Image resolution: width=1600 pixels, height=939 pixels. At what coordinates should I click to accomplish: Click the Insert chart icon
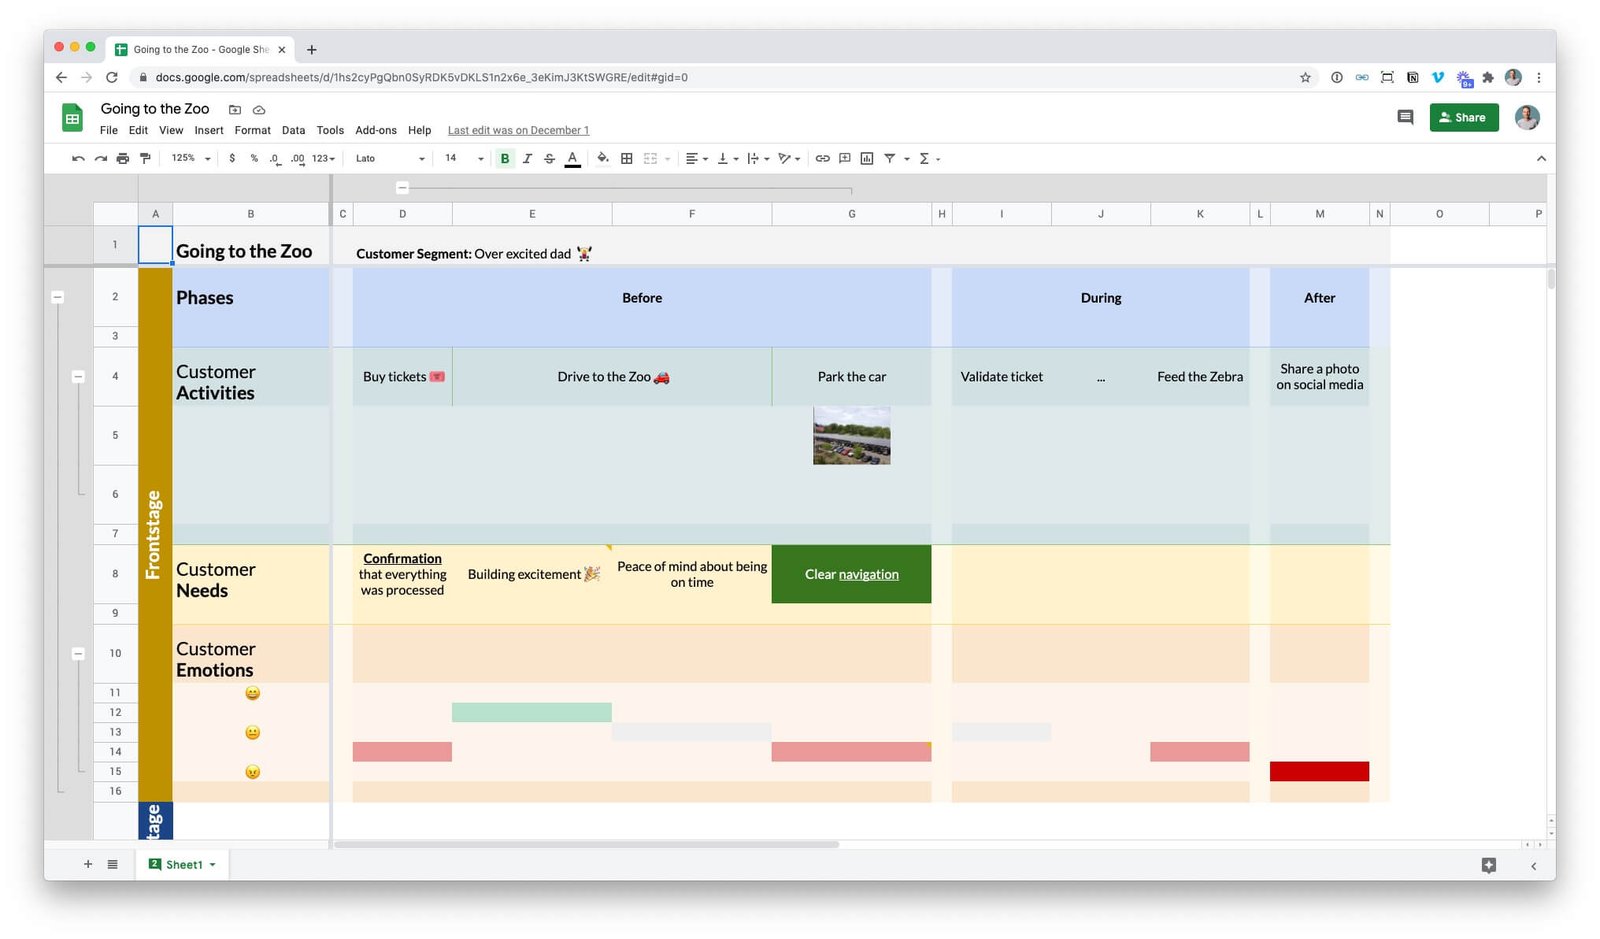(867, 159)
